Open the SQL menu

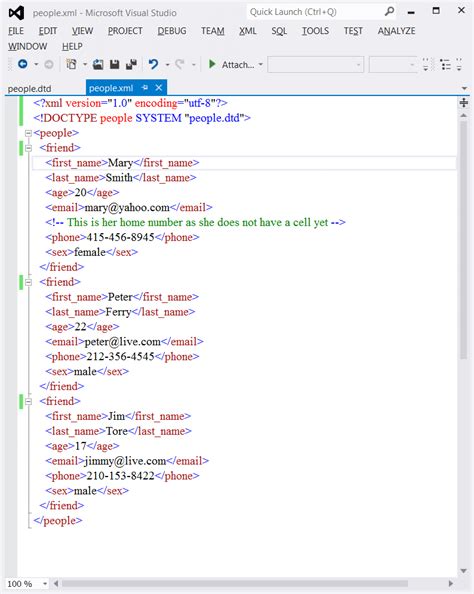[279, 31]
